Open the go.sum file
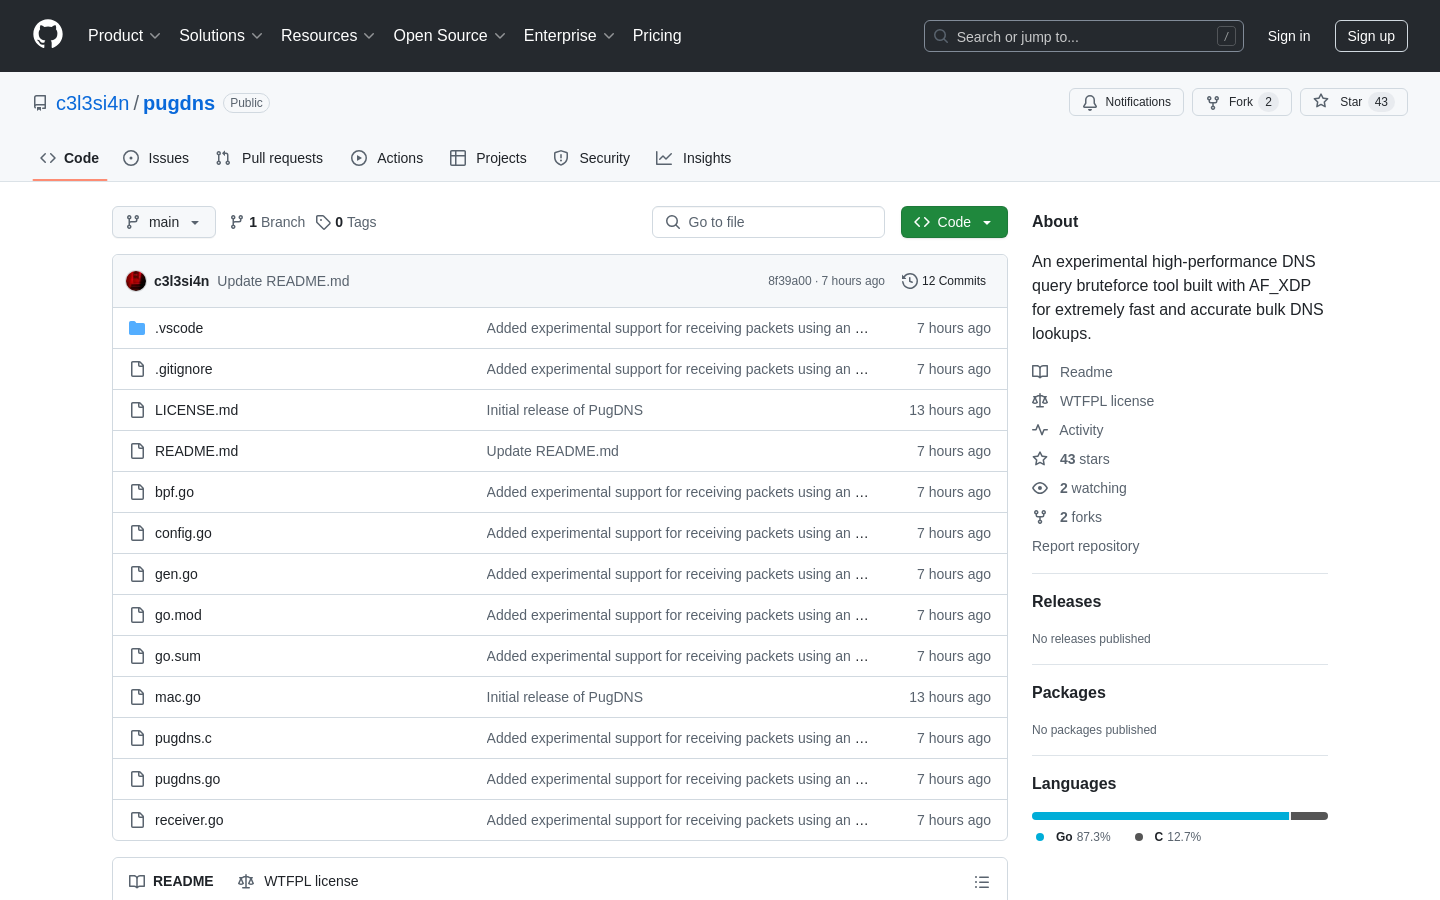Screen dimensions: 1440x900 (178, 656)
